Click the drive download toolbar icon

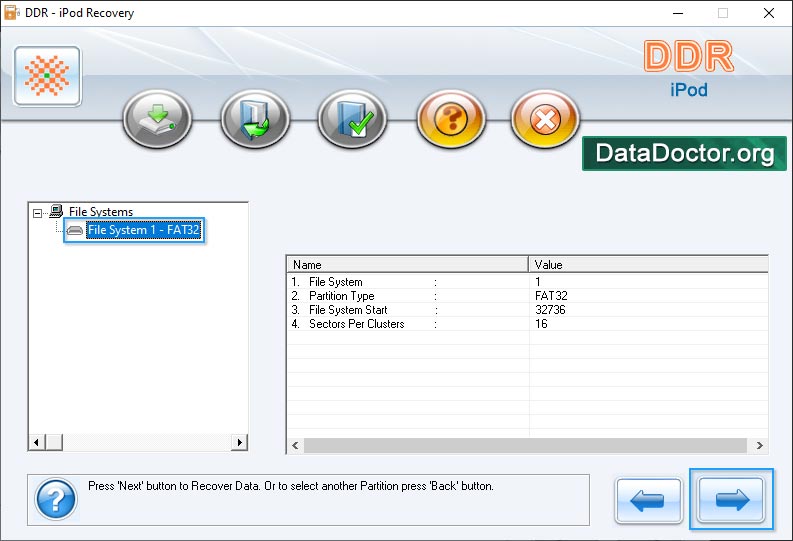tap(157, 119)
